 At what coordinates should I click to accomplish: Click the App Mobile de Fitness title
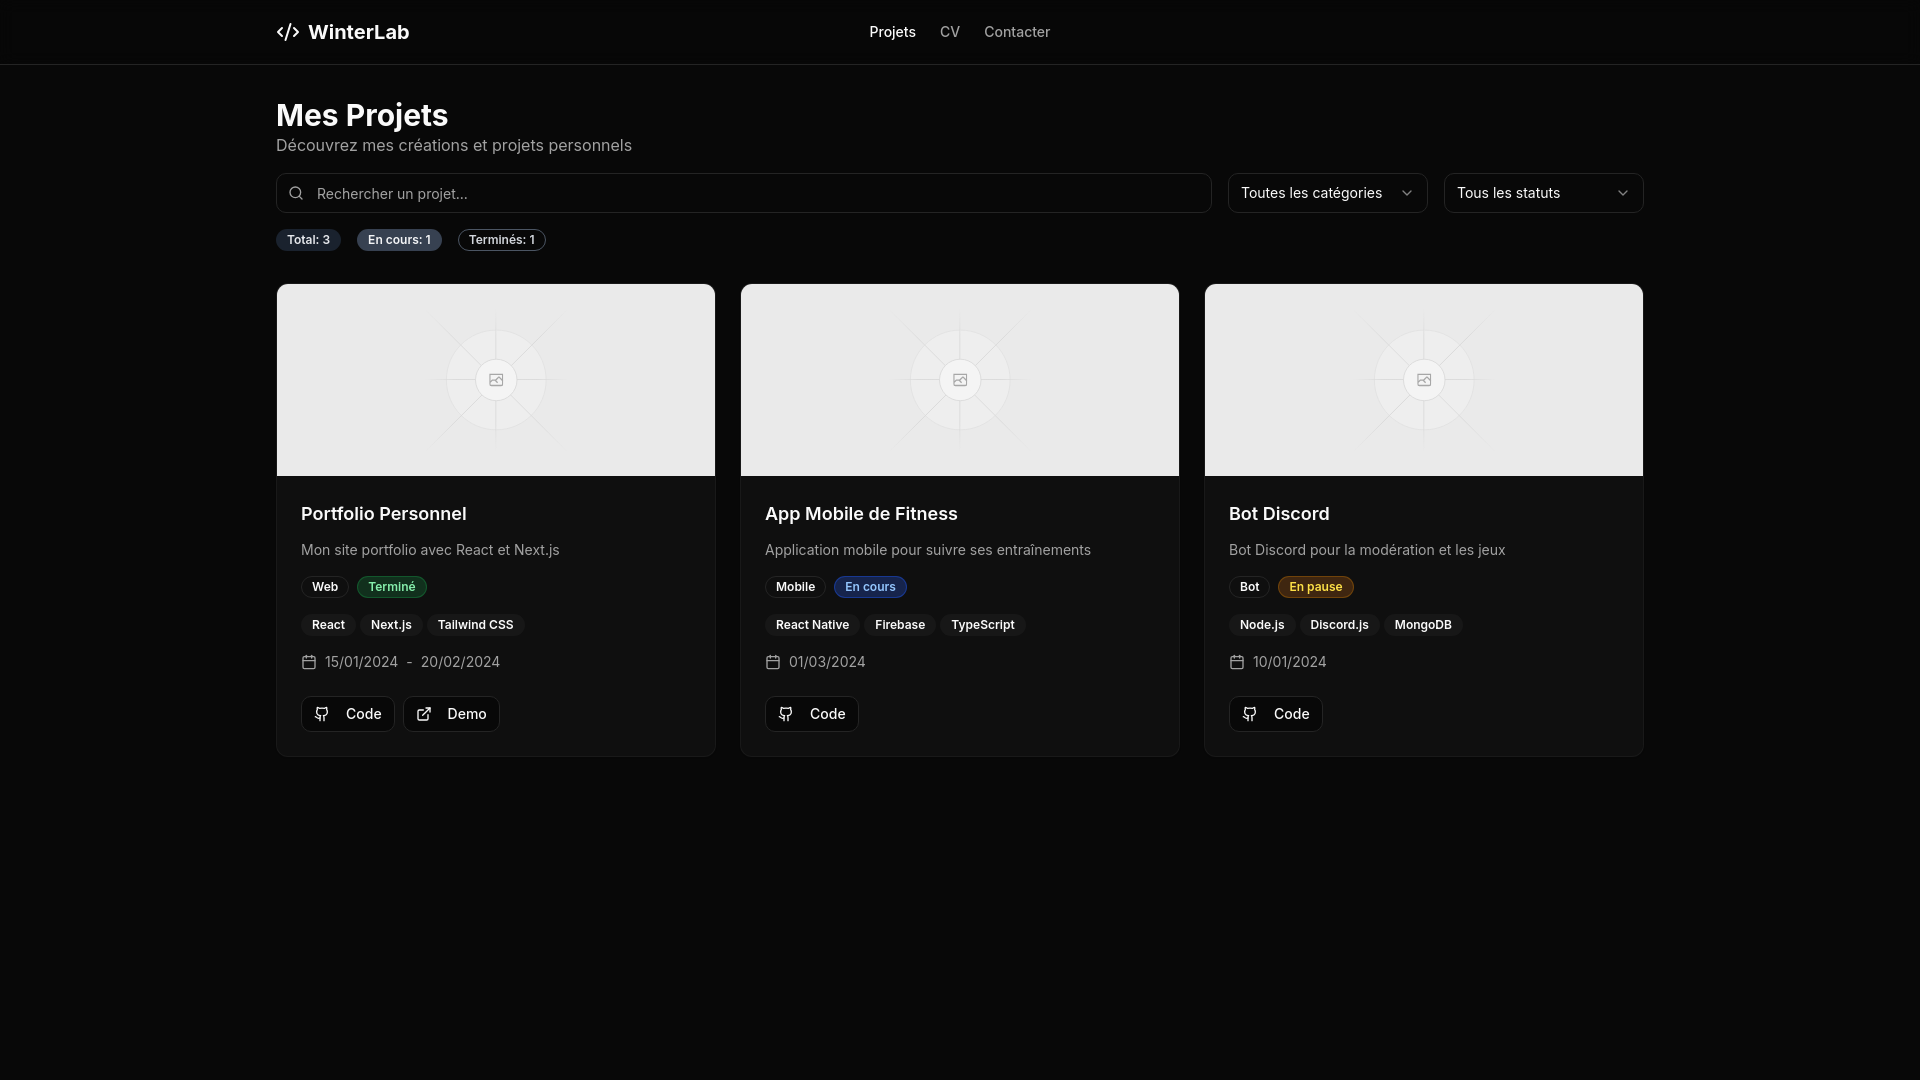(861, 514)
